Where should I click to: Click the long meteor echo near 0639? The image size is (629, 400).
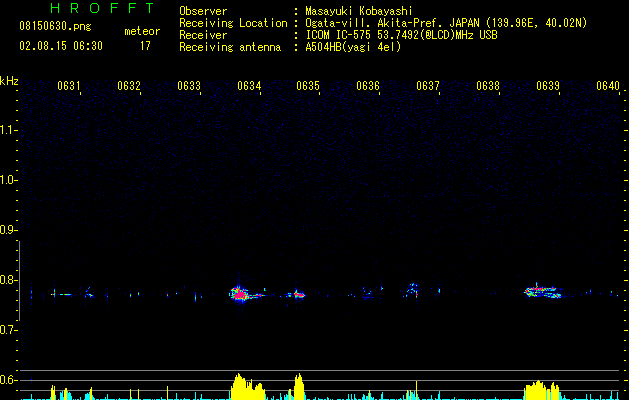click(542, 292)
